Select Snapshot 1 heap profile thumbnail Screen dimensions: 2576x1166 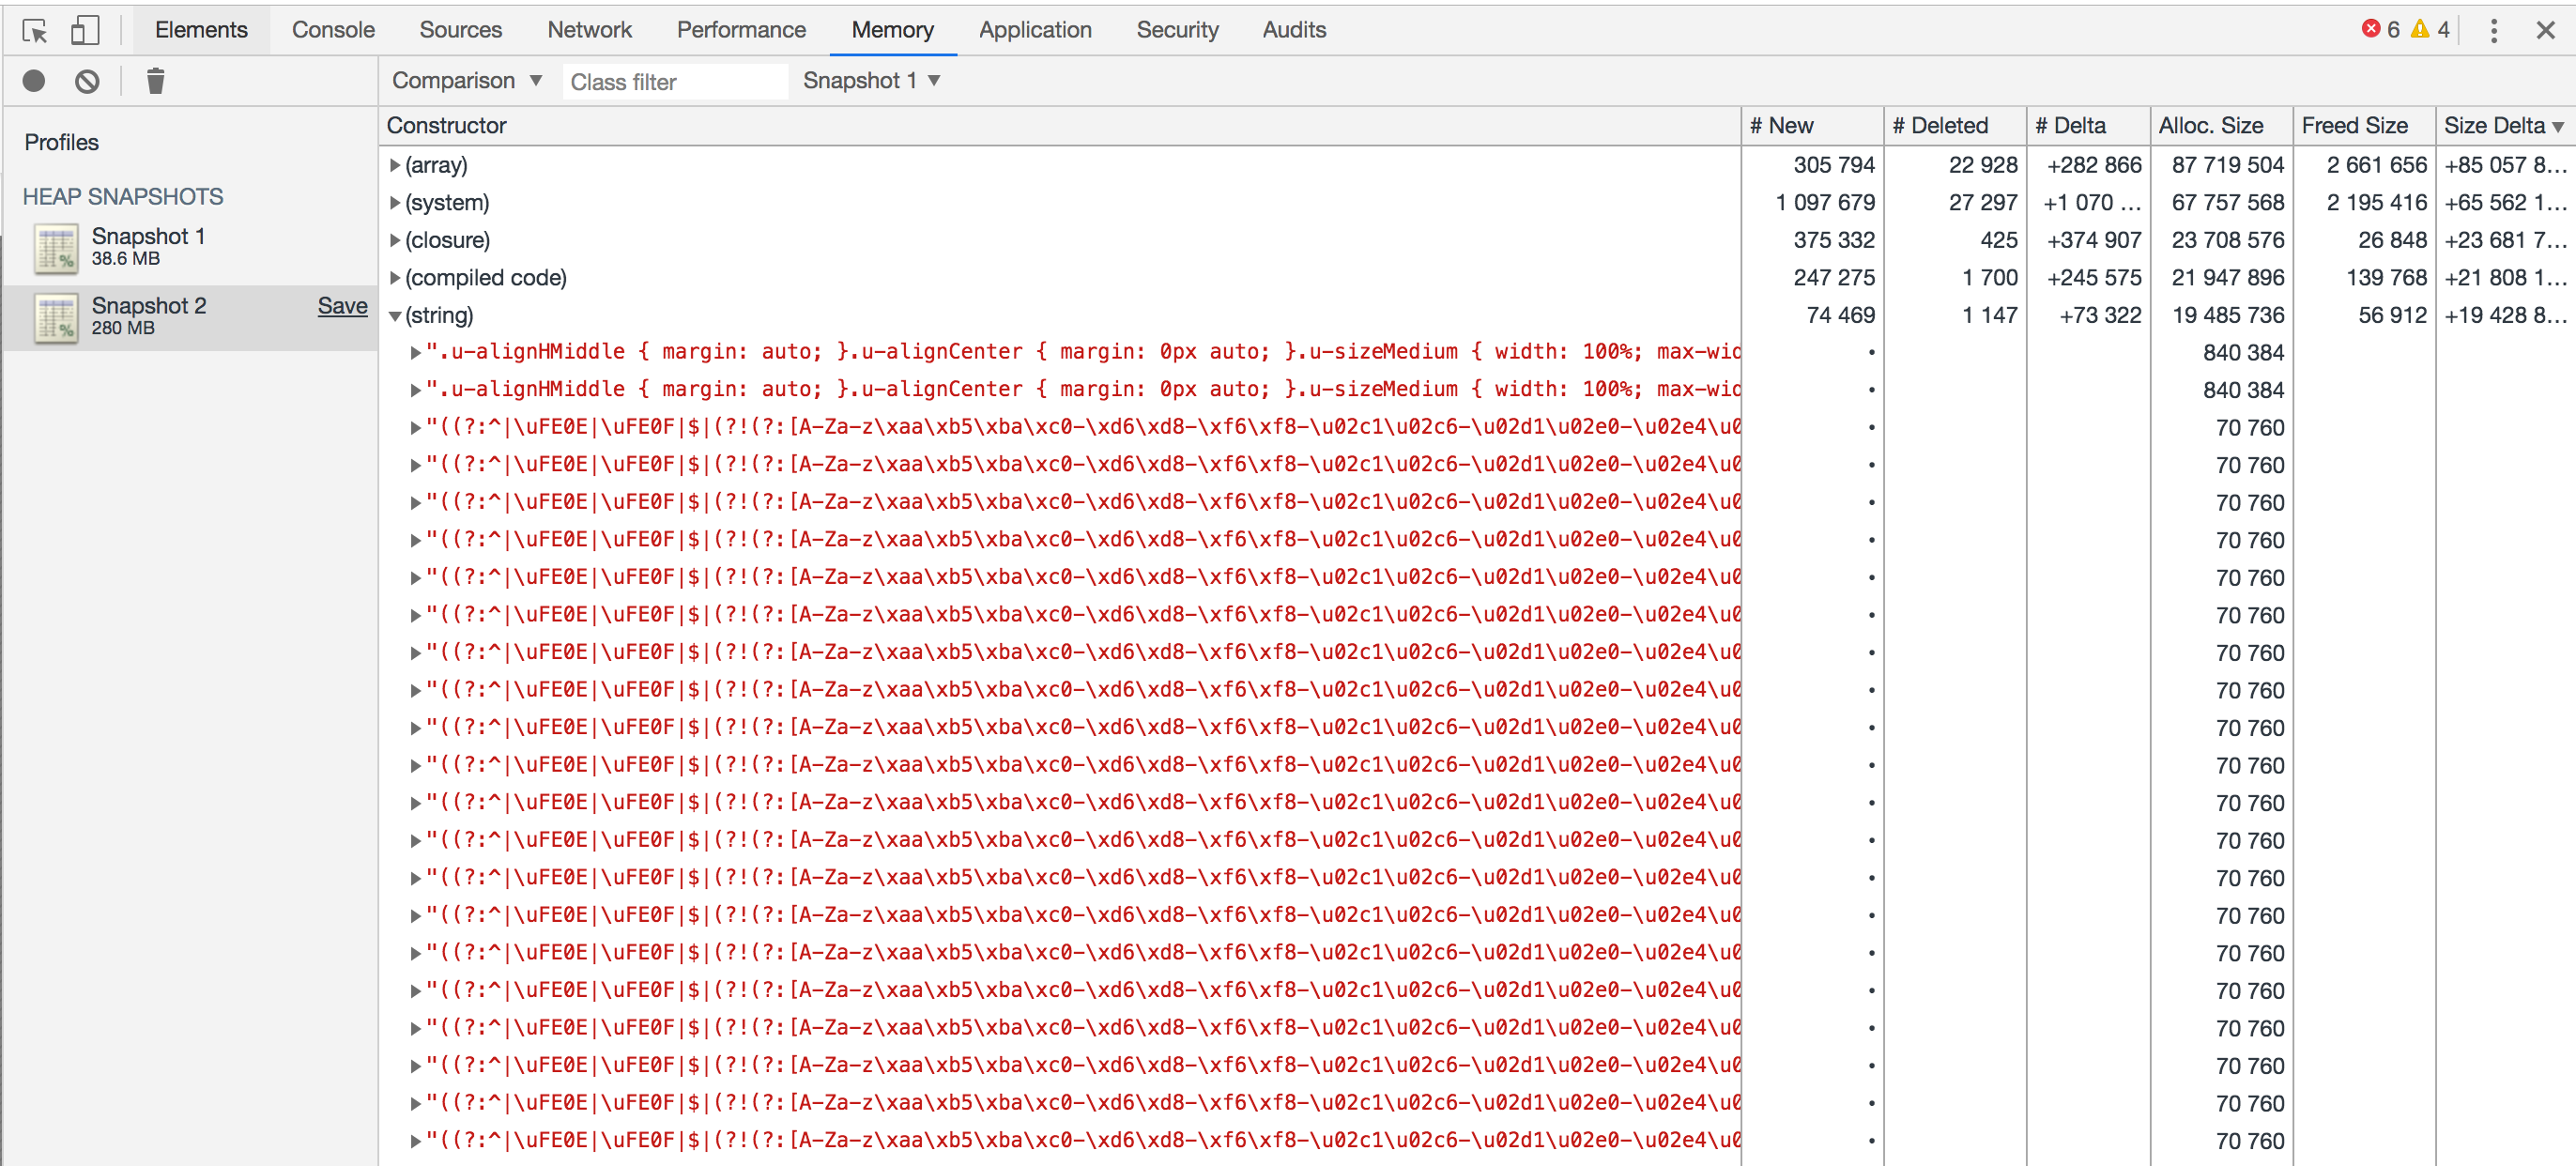56,248
